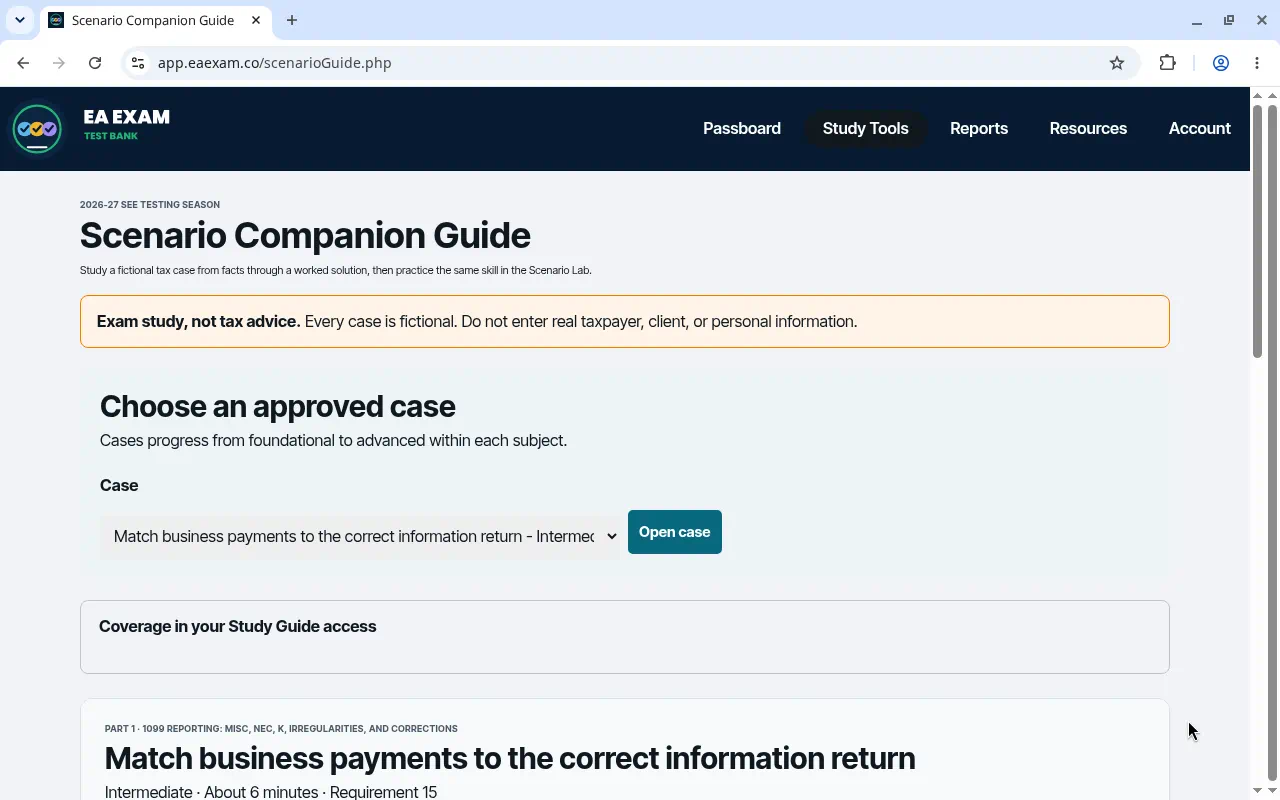
Task: Go to the Reports menu
Action: click(x=979, y=128)
